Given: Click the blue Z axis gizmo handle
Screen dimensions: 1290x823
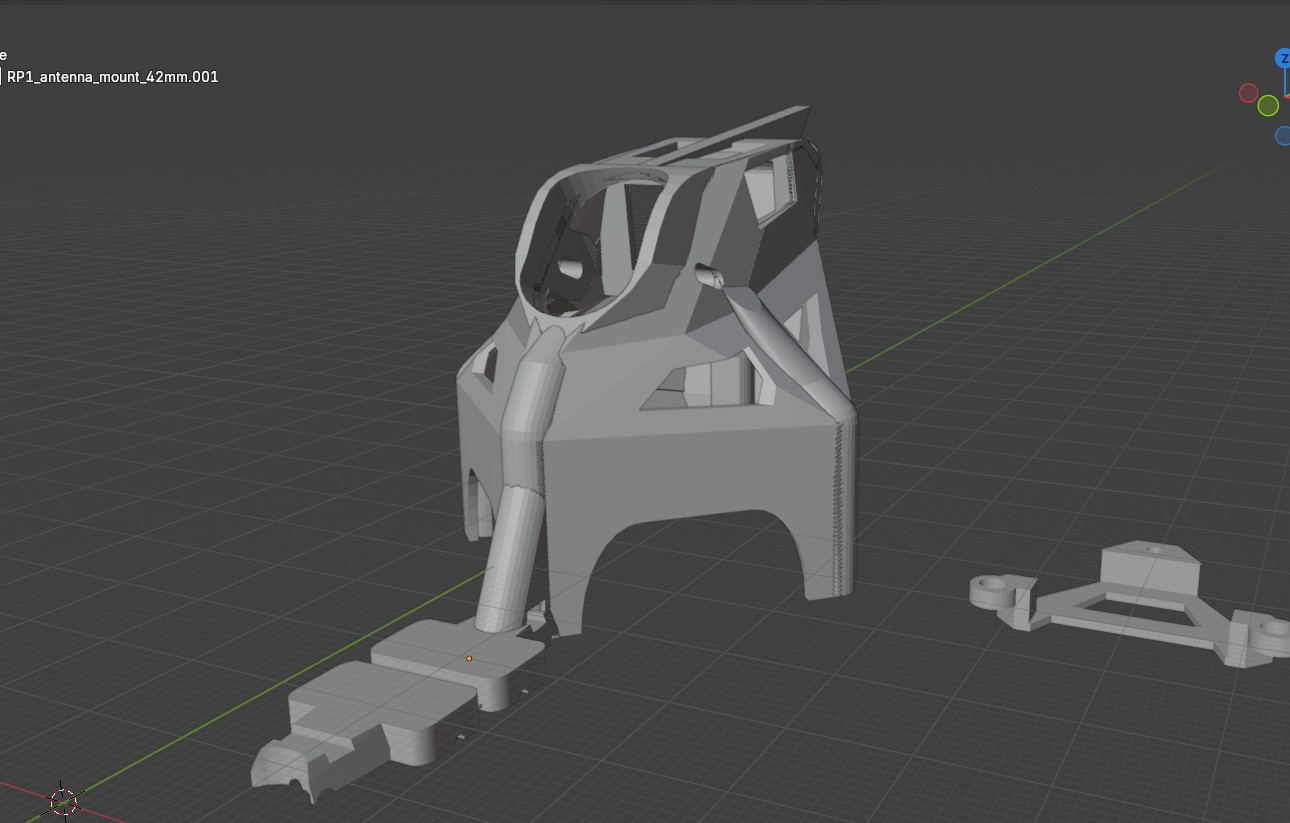Looking at the screenshot, I should click(1282, 59).
